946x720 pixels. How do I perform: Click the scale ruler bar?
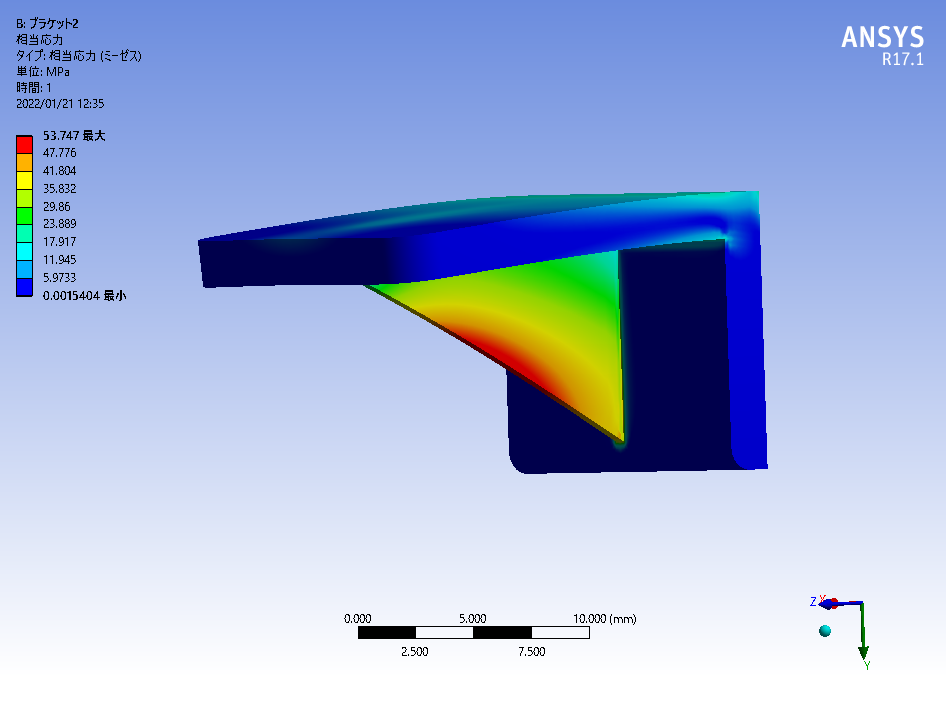[x=474, y=632]
